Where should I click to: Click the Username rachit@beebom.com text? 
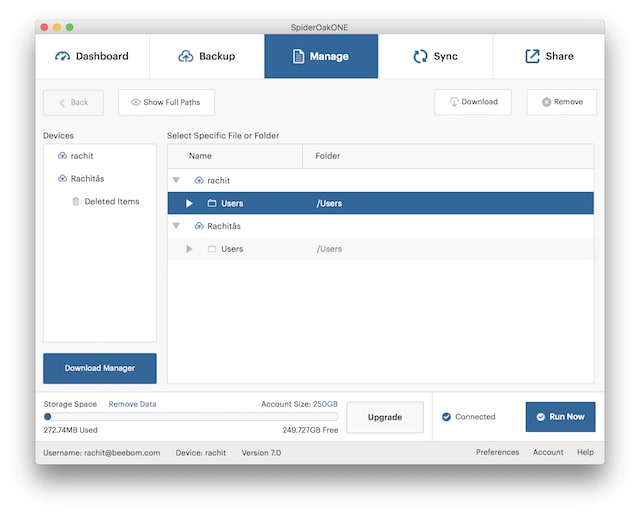coord(102,453)
